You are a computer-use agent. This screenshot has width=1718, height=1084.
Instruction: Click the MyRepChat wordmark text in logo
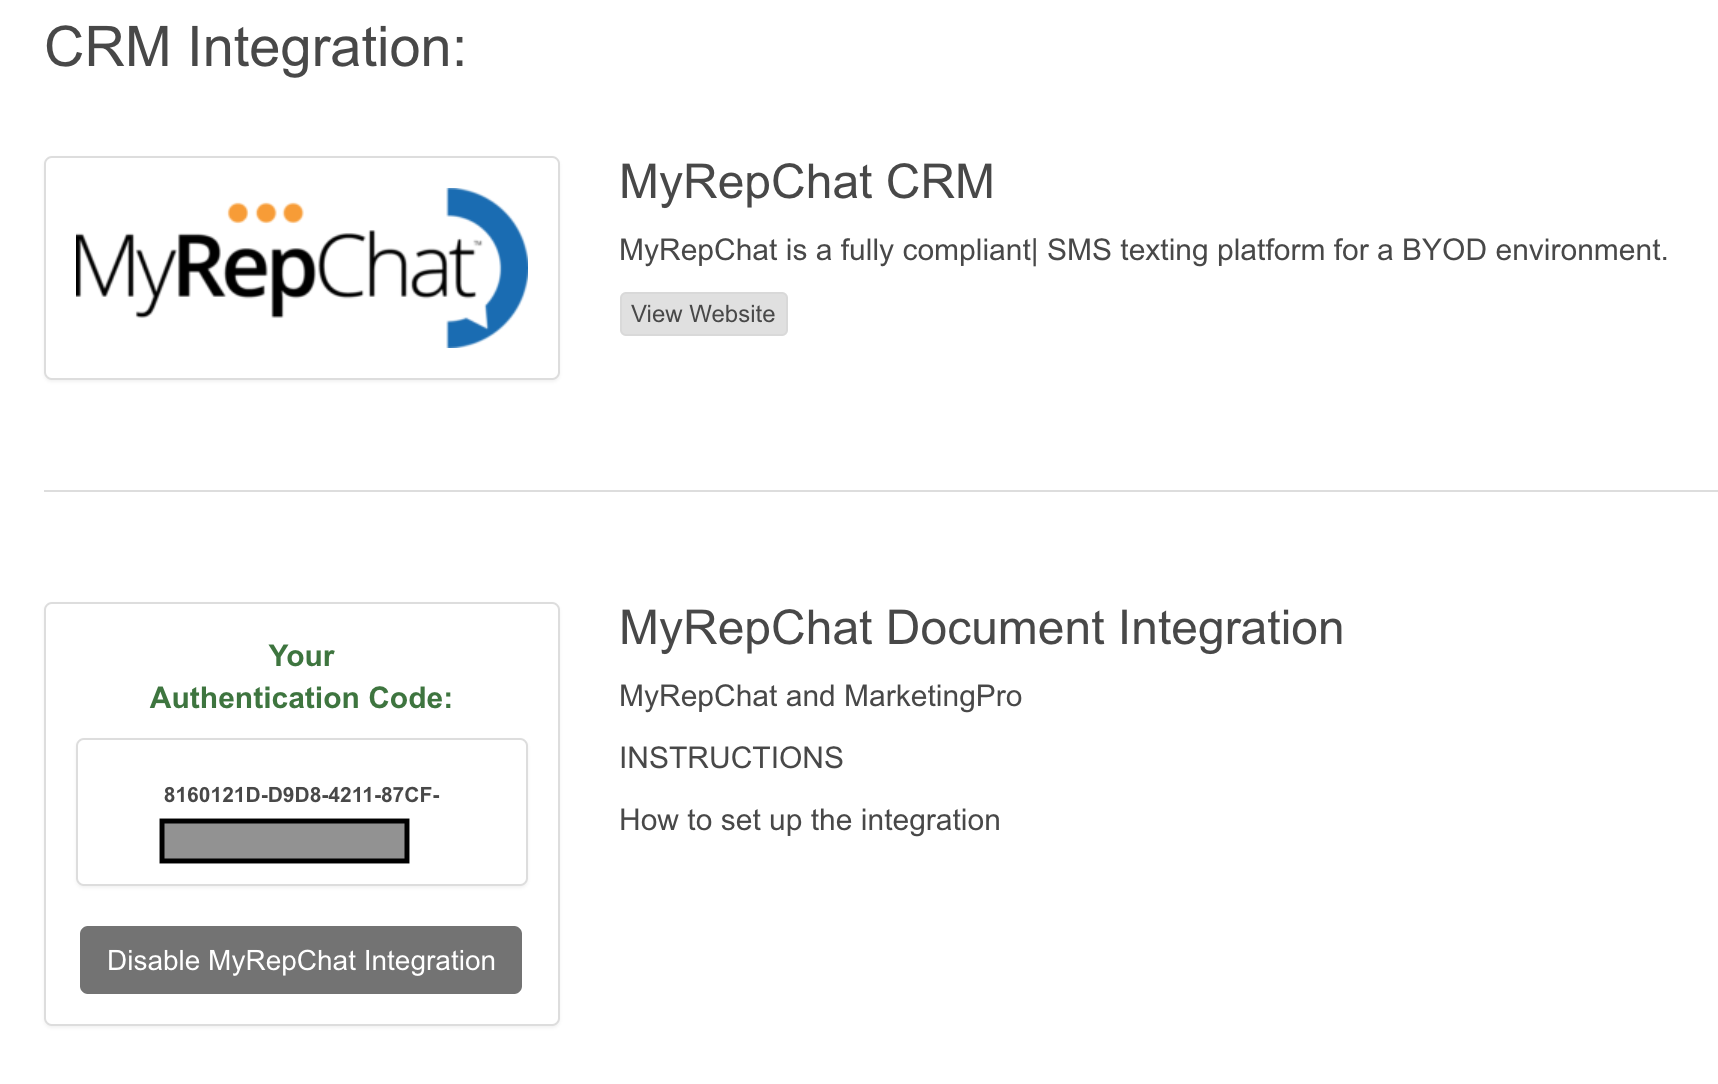pyautogui.click(x=275, y=270)
